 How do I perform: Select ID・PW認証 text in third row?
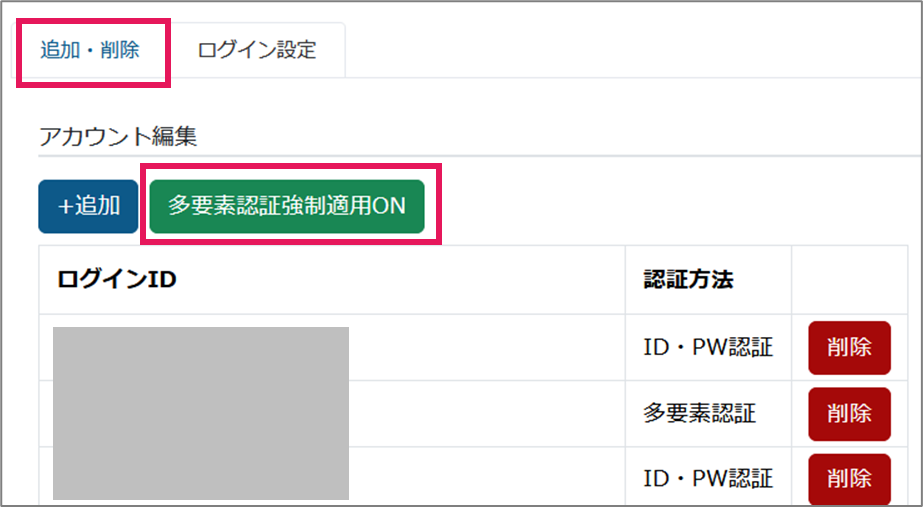(x=708, y=479)
